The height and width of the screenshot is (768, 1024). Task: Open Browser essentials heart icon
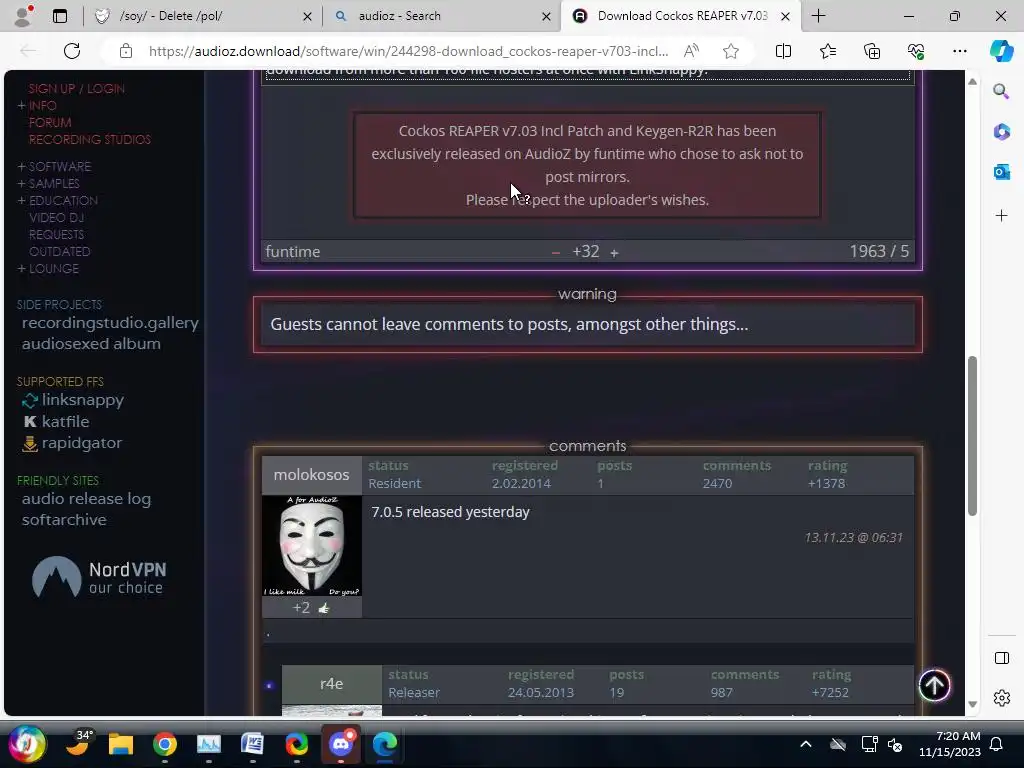916,51
